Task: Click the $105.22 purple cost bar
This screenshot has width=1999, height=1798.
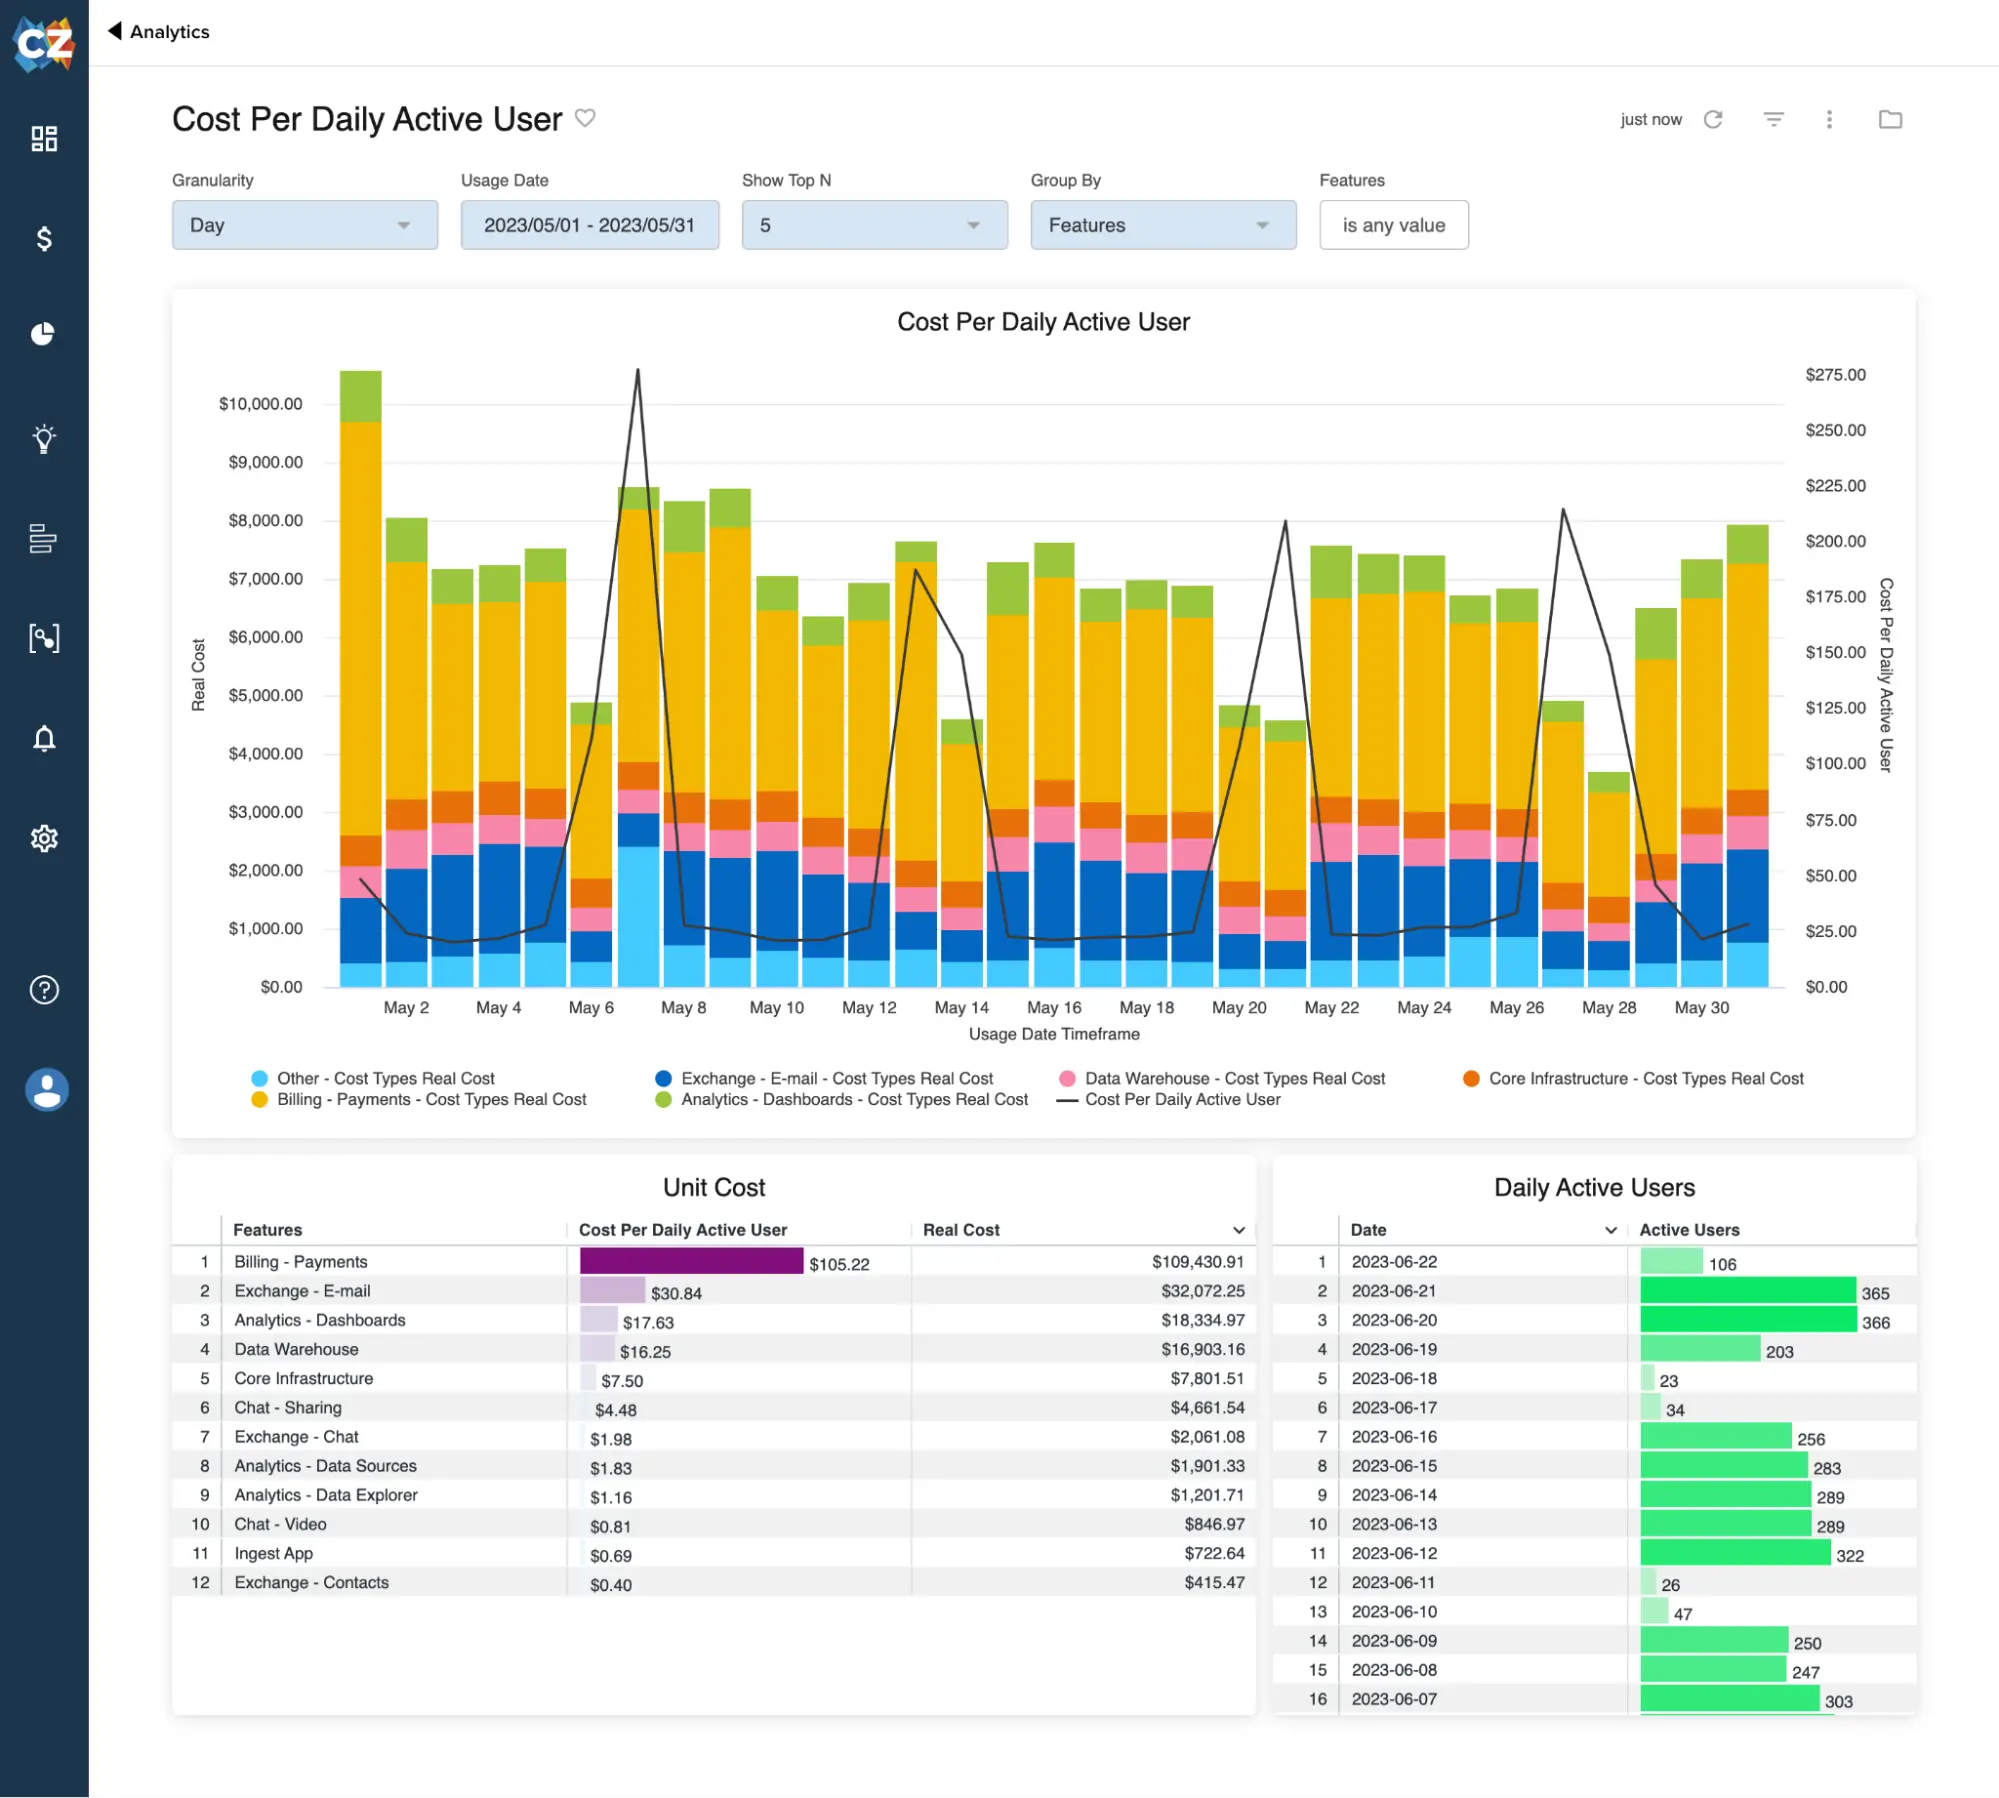Action: (x=691, y=1261)
